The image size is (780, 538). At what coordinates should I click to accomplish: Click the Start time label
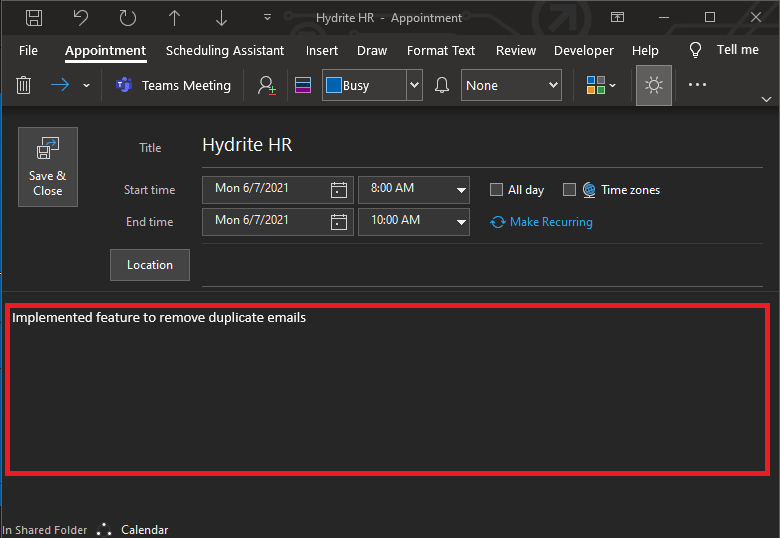149,190
